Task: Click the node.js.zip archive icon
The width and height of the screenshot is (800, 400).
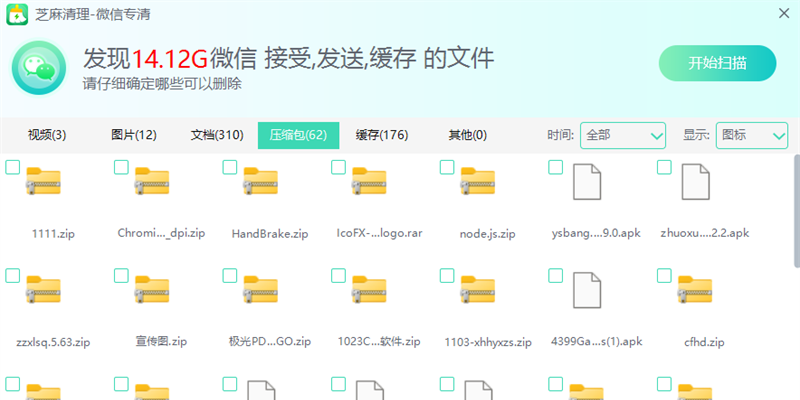Action: coord(478,181)
